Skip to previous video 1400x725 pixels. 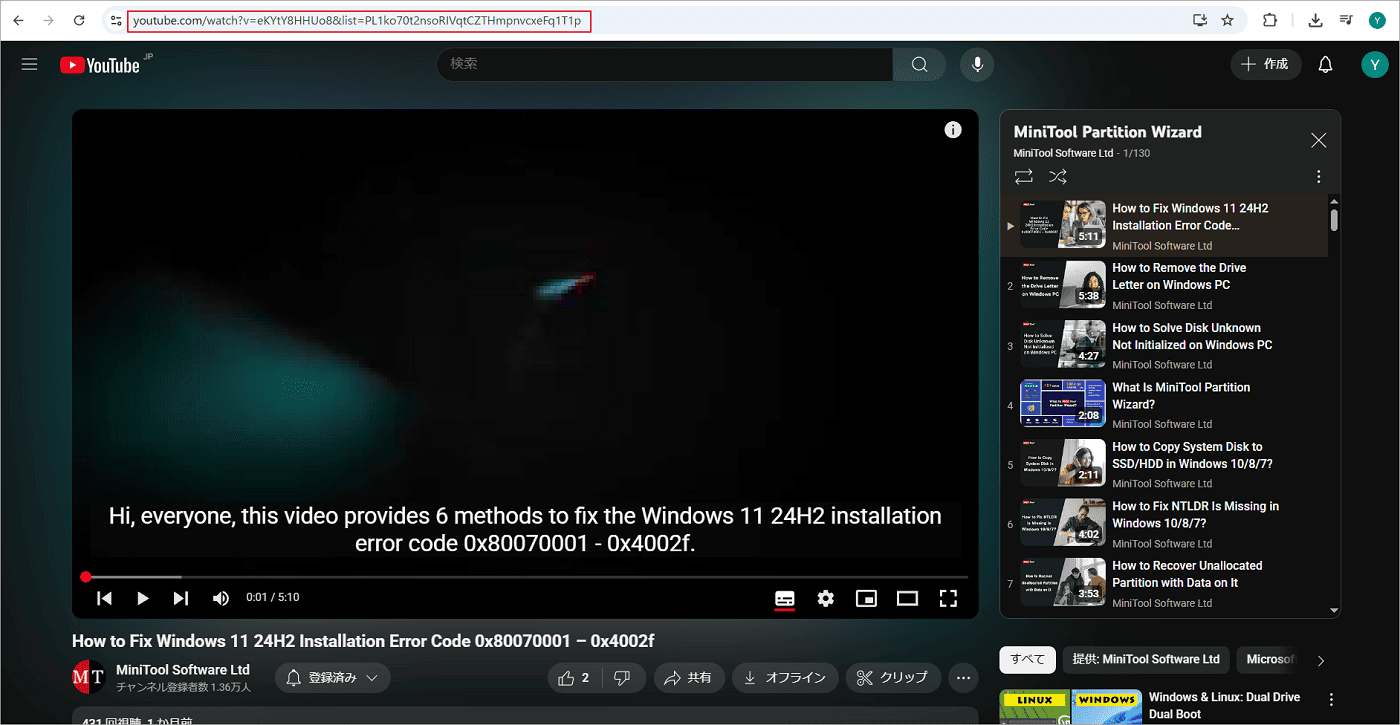pos(104,598)
